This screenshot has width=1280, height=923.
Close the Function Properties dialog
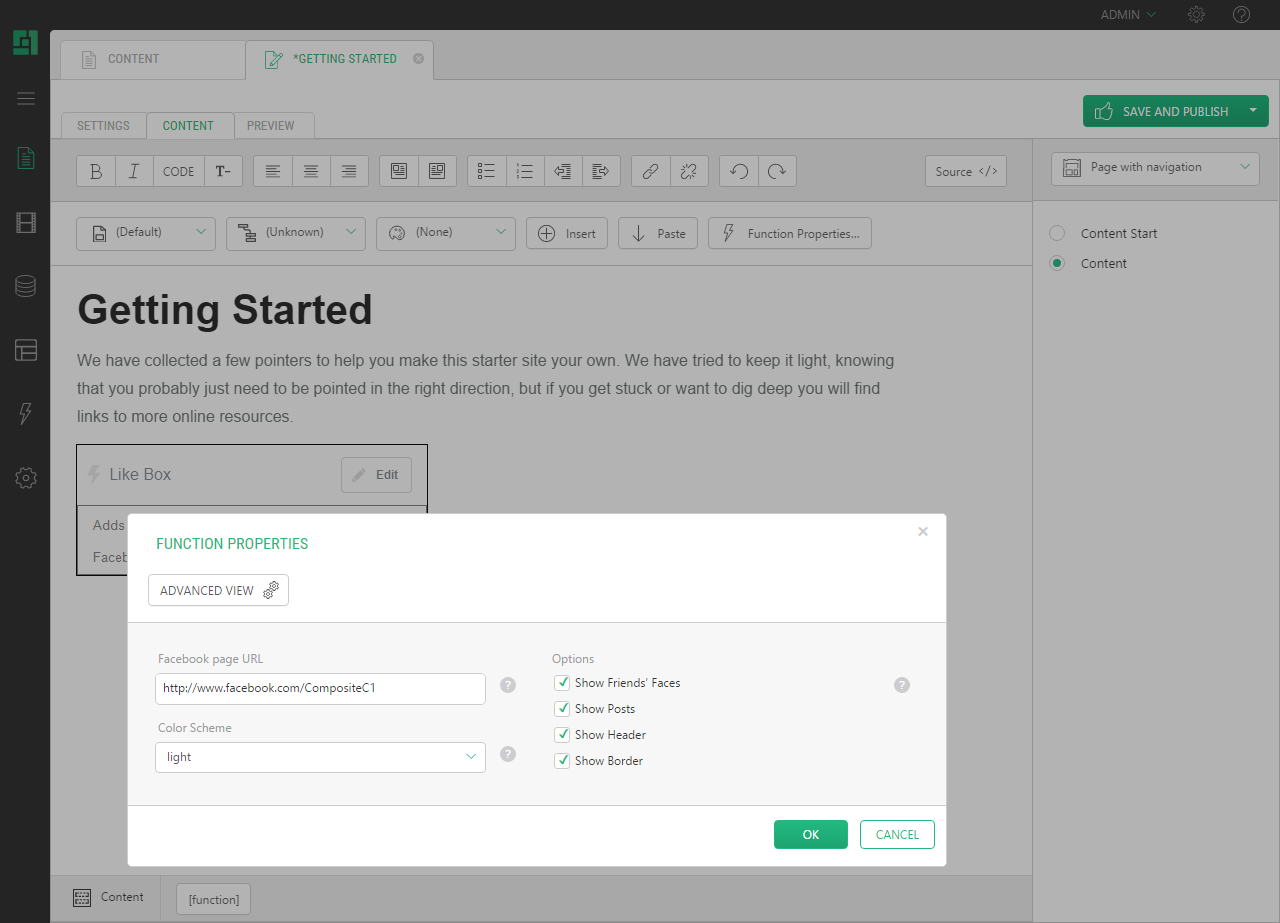(x=923, y=531)
